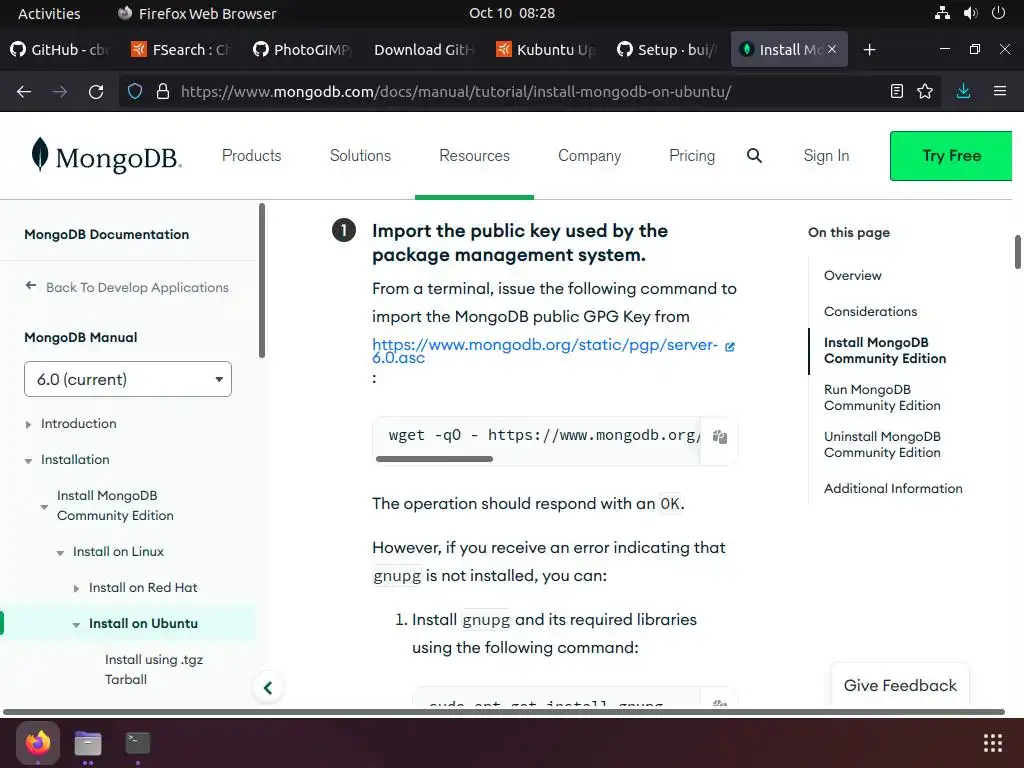This screenshot has width=1024, height=768.
Task: Open the clock showing Oct 10 08:28
Action: [512, 13]
